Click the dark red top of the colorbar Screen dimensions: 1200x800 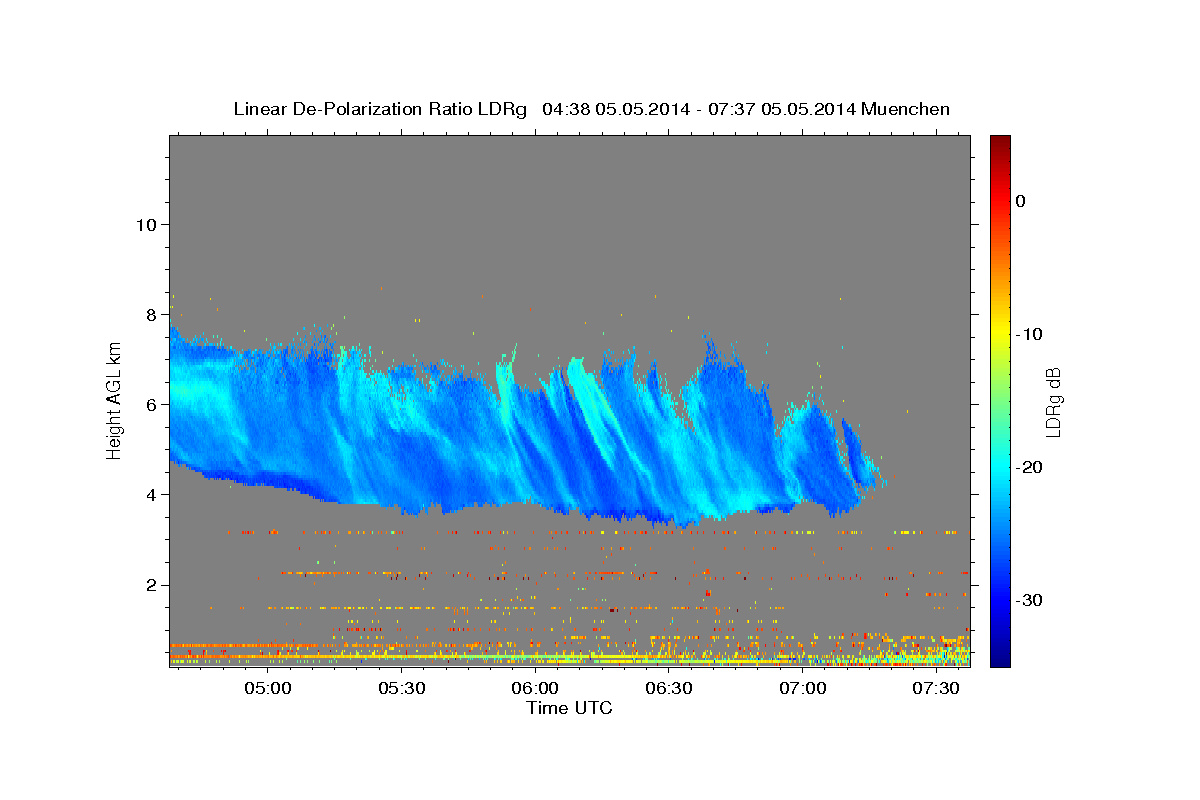(1000, 143)
